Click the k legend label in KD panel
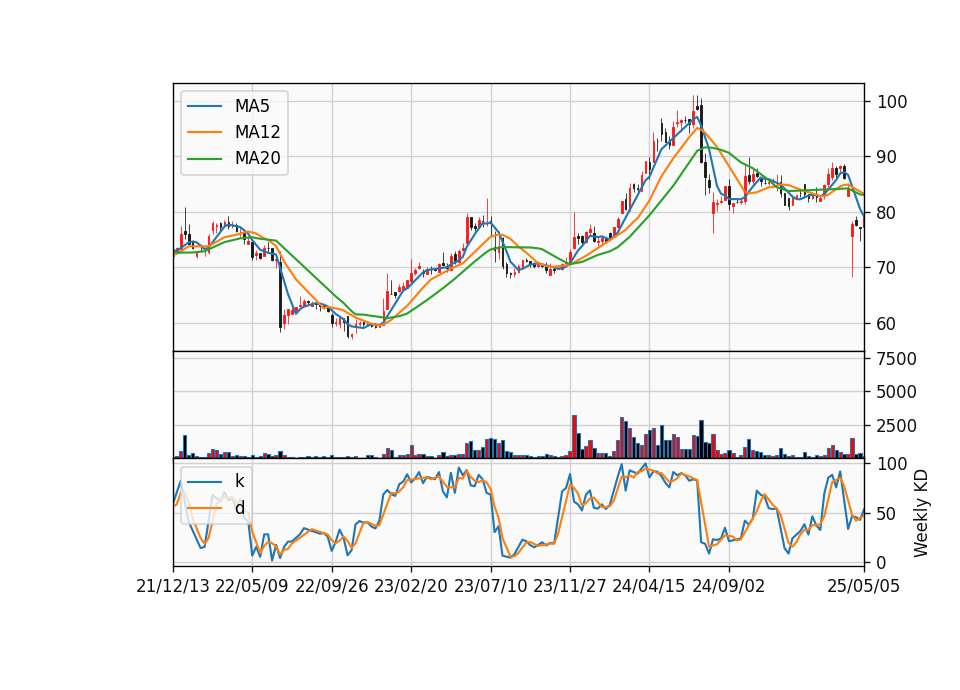 (x=239, y=481)
